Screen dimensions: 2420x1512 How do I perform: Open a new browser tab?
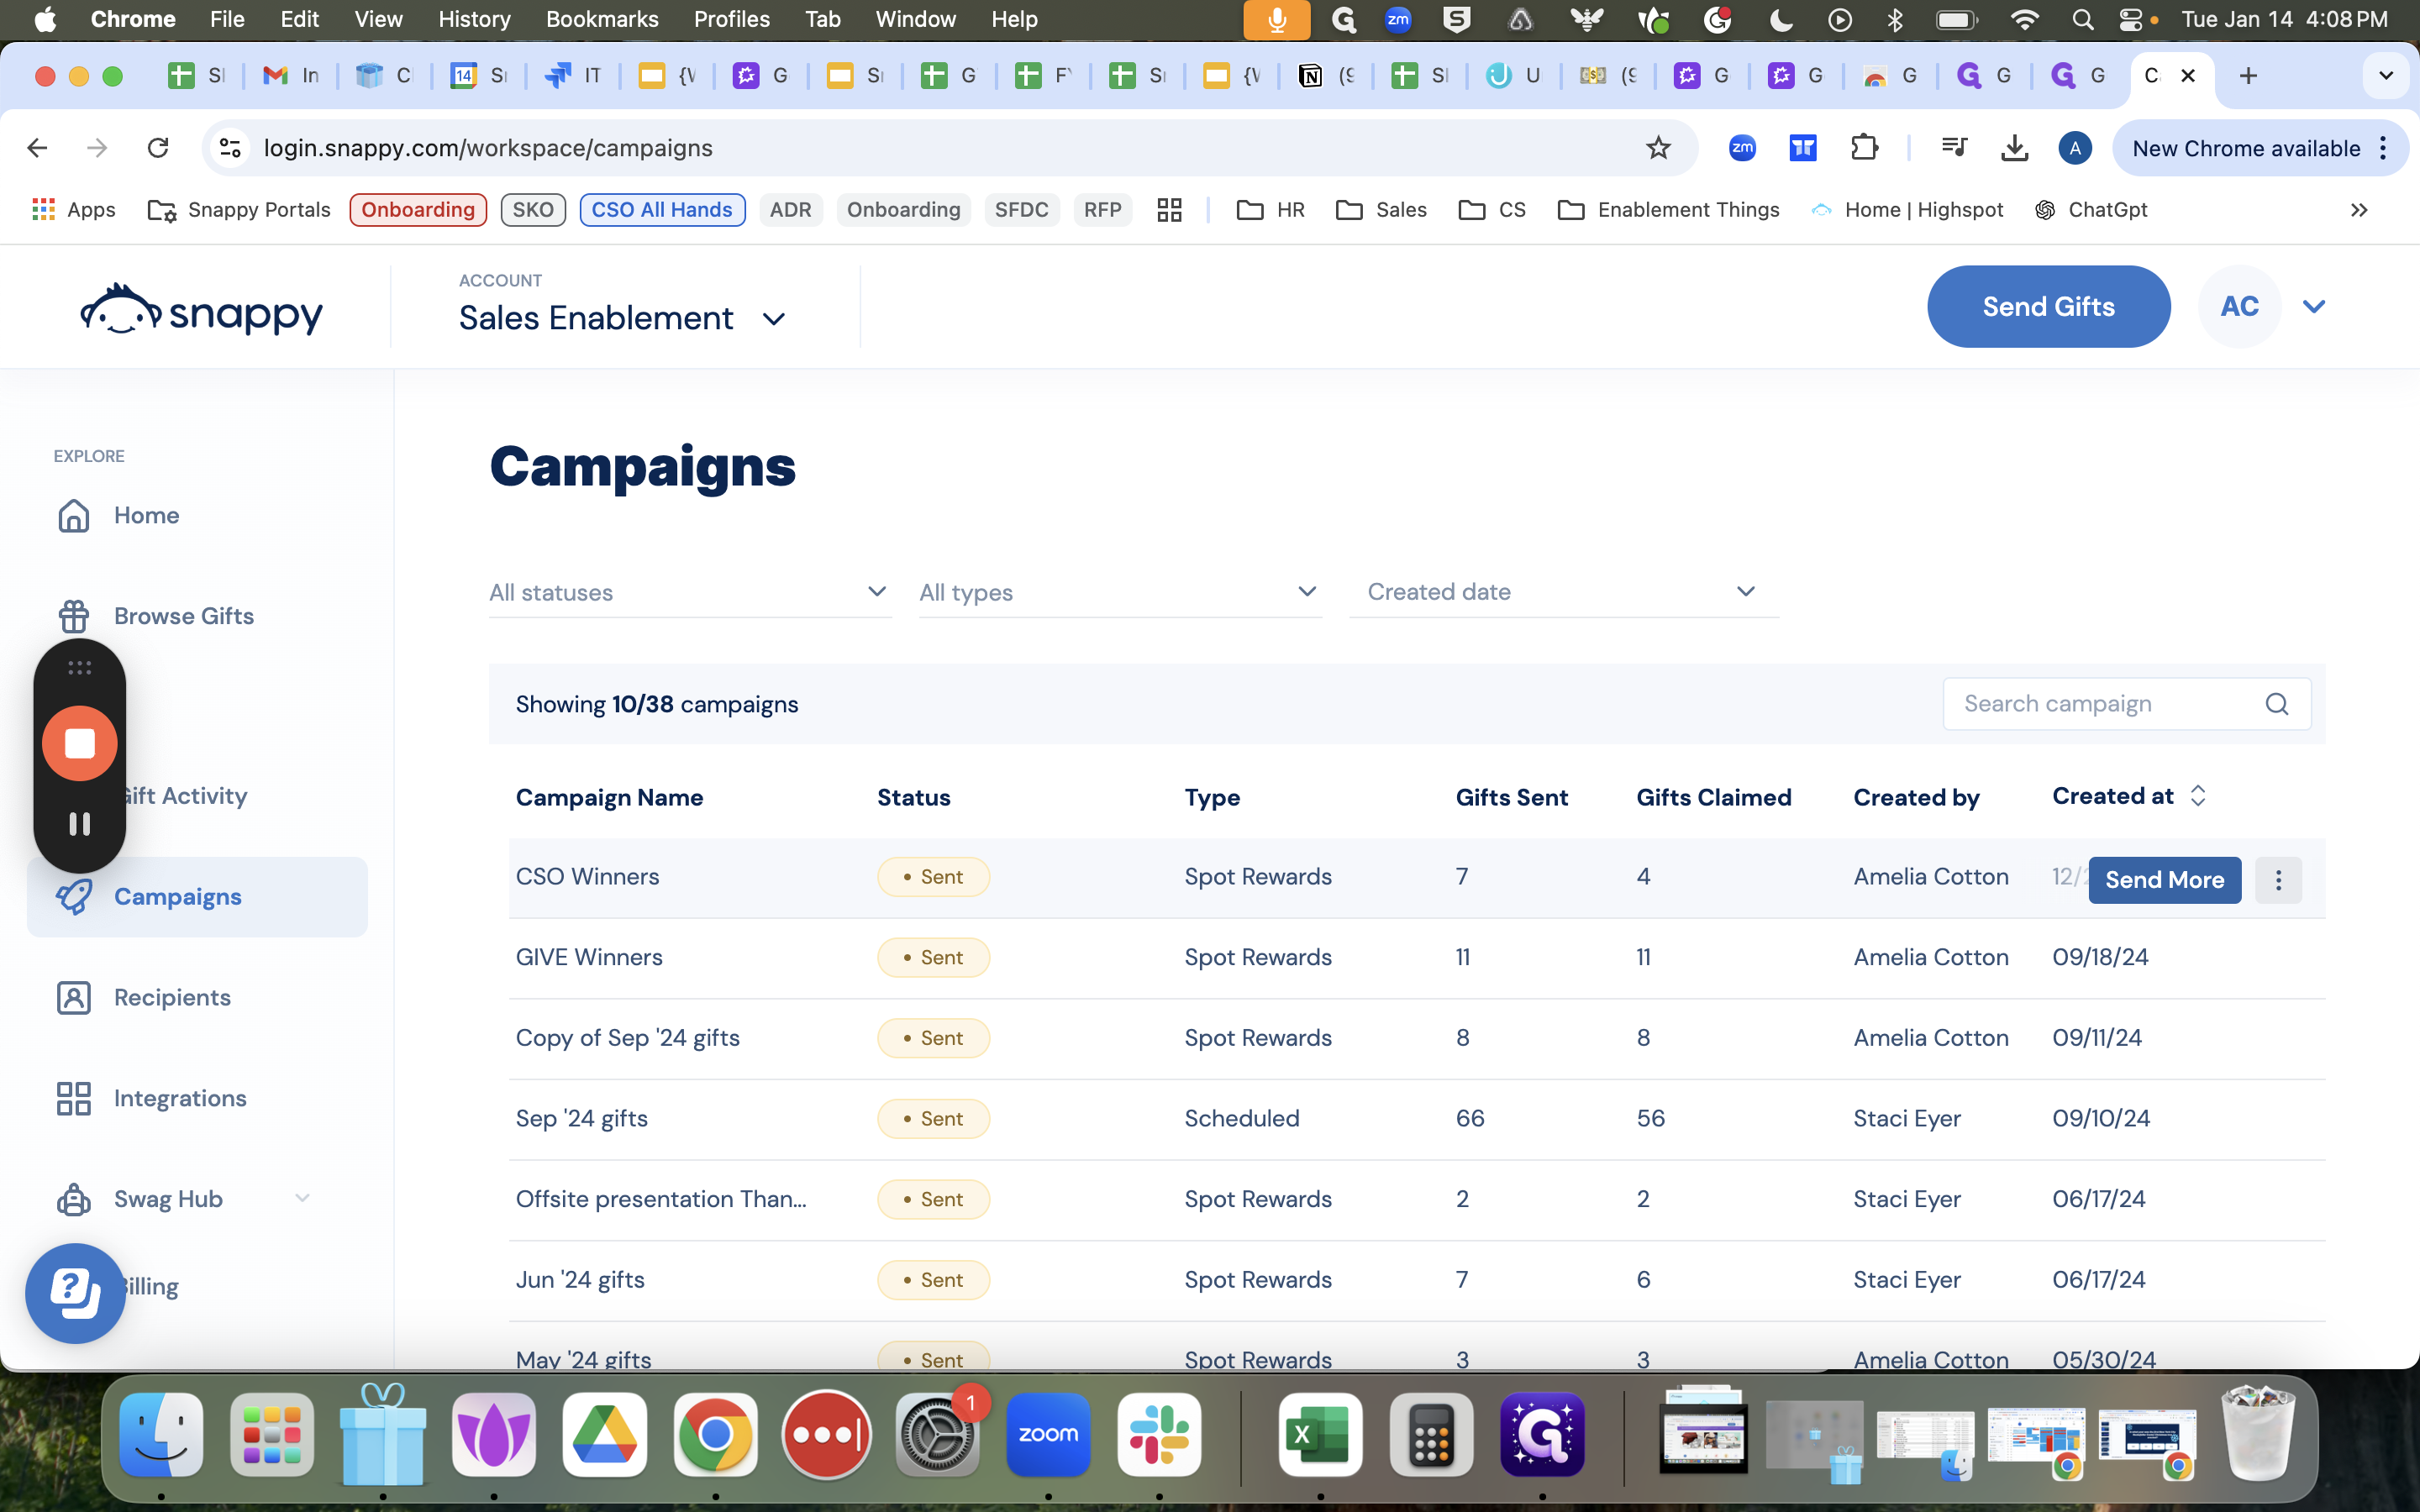2248,75
